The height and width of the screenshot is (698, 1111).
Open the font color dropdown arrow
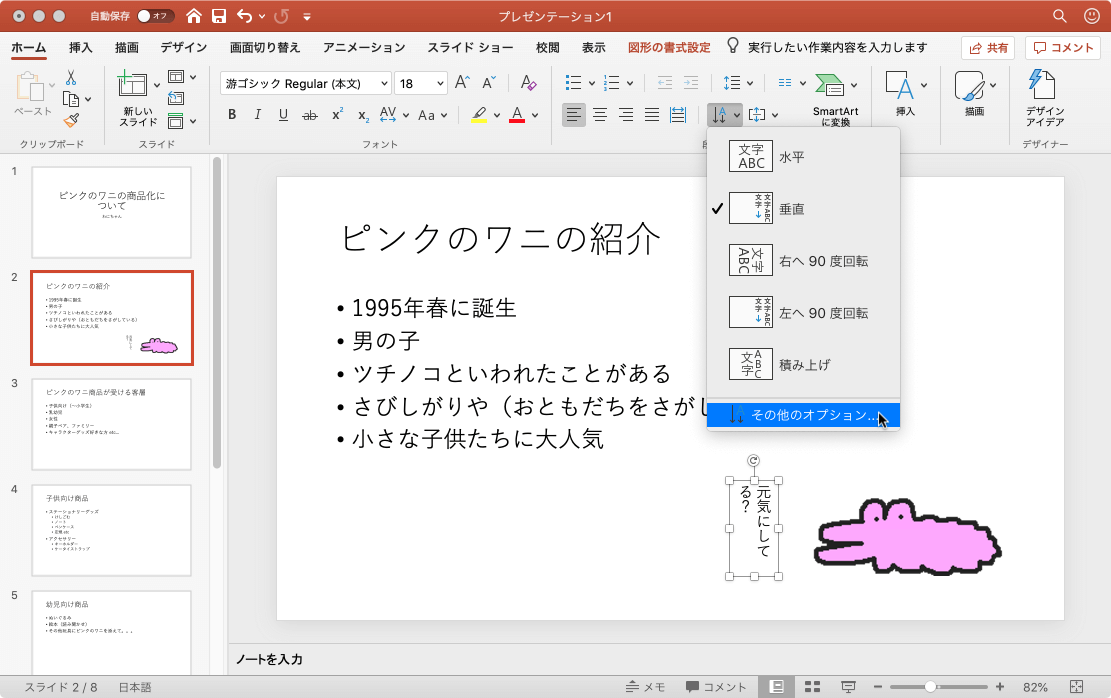click(x=535, y=115)
